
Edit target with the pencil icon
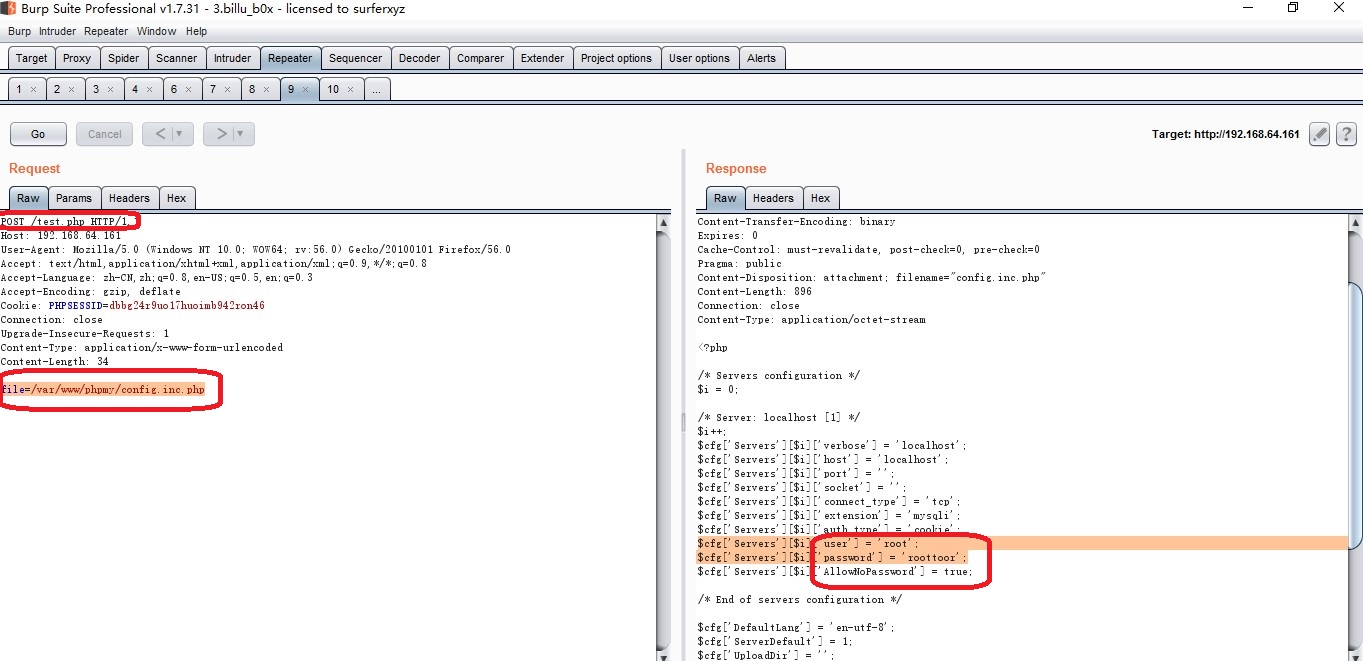click(x=1319, y=134)
